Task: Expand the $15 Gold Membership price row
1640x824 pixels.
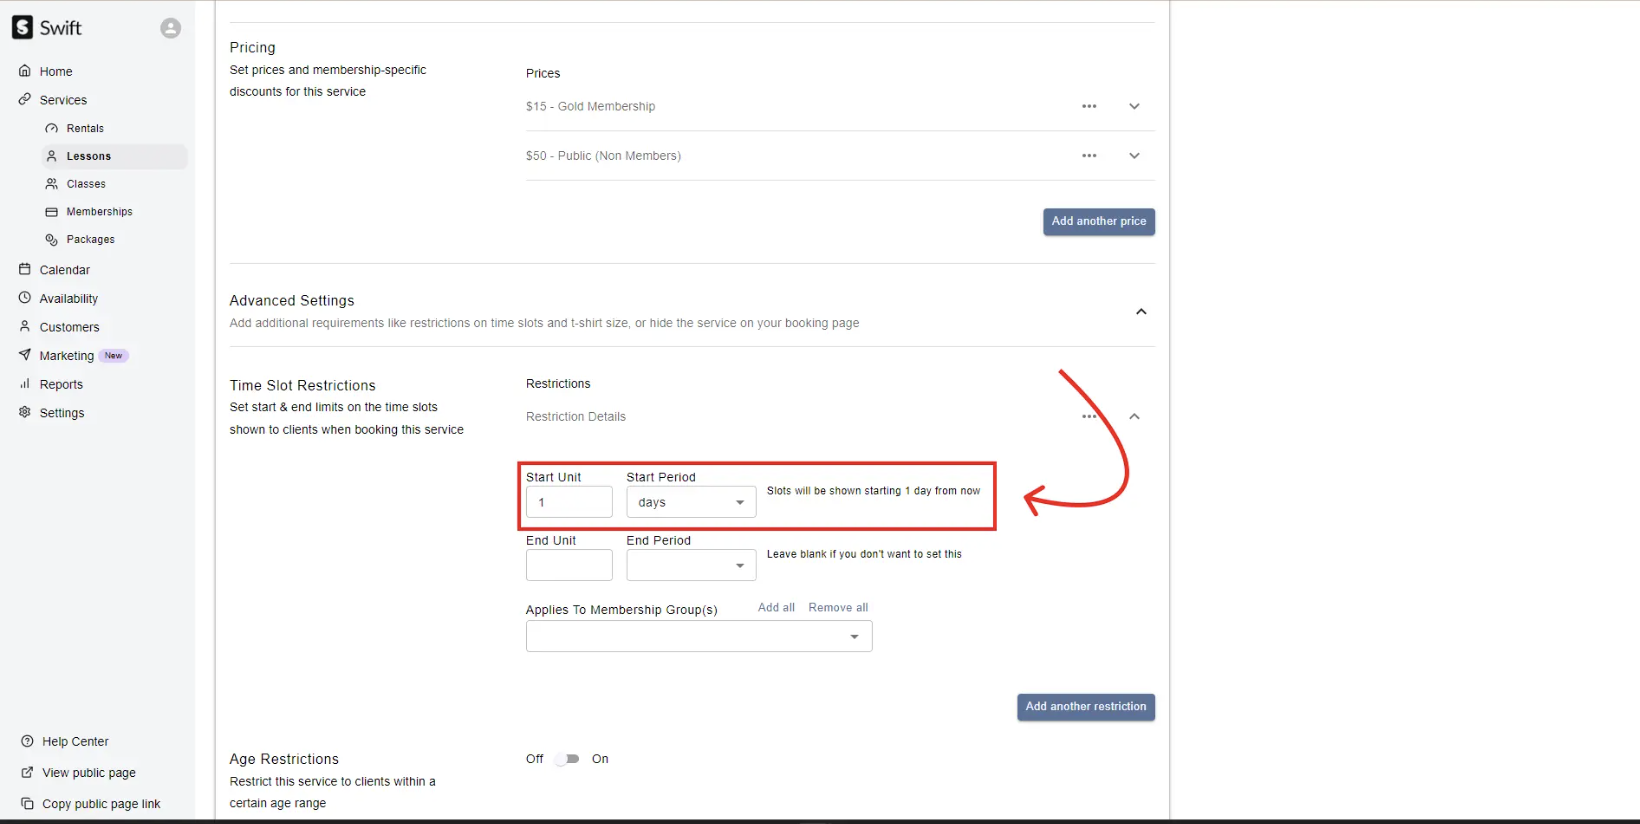Action: 1134,106
